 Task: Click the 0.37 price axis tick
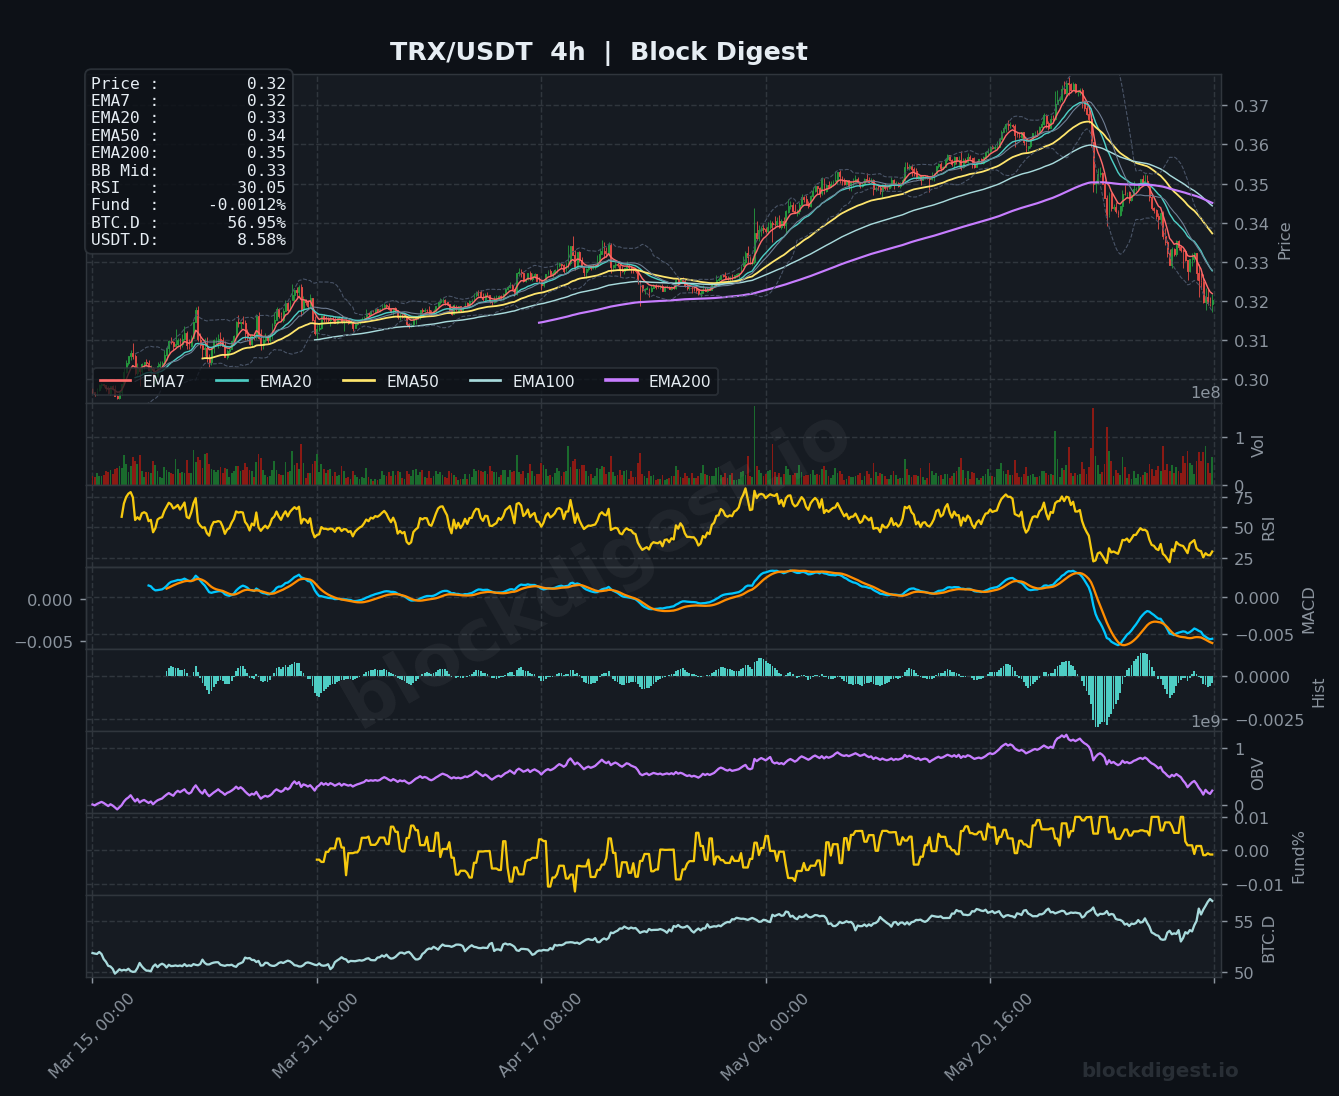coord(1251,106)
